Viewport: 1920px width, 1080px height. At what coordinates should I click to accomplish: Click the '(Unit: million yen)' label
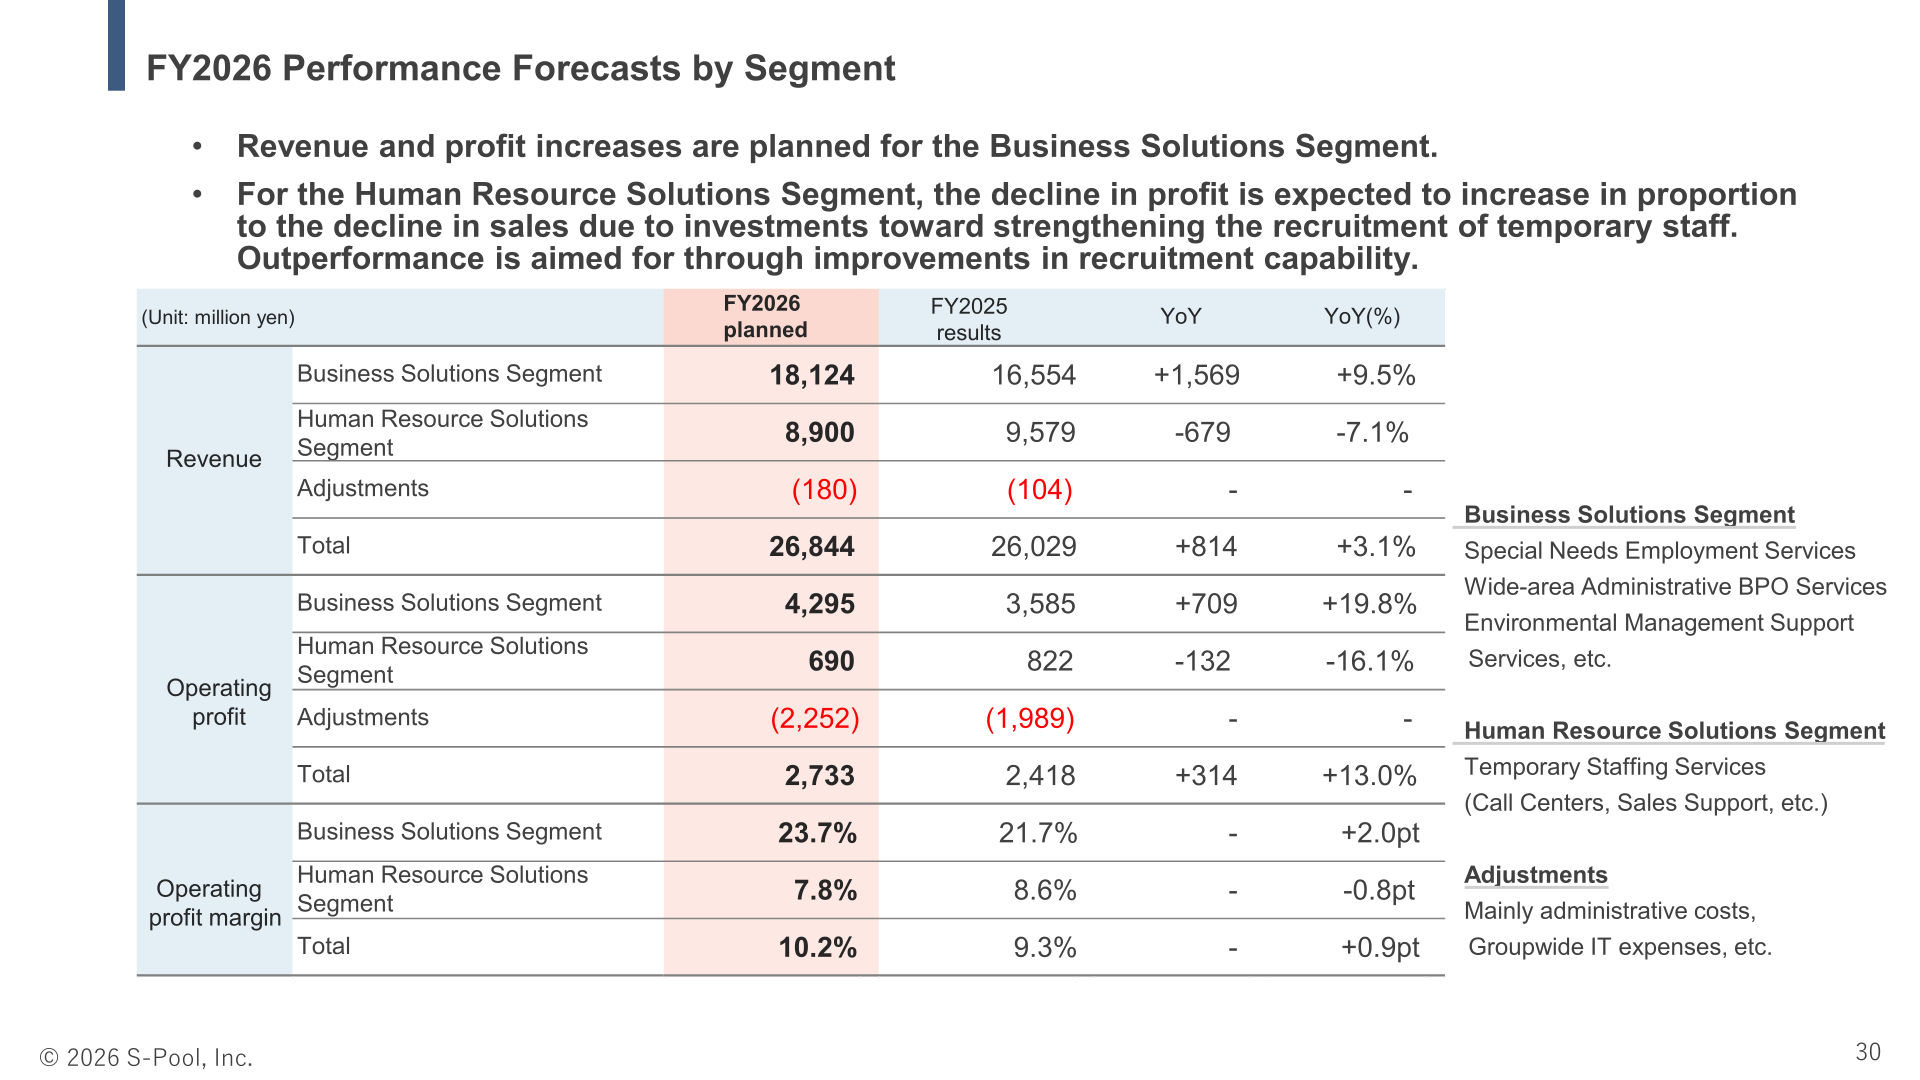point(218,318)
